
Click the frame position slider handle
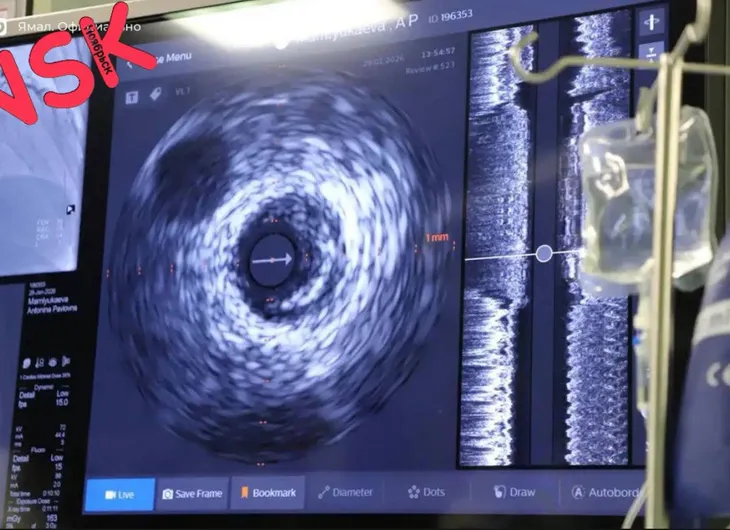[543, 254]
